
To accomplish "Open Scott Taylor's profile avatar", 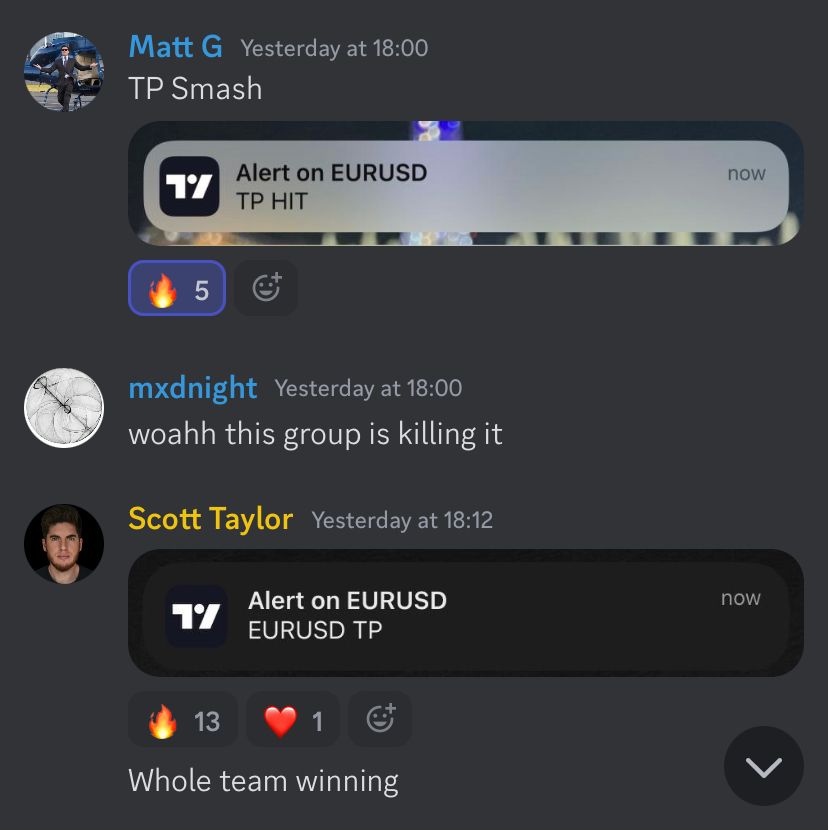I will coord(64,544).
